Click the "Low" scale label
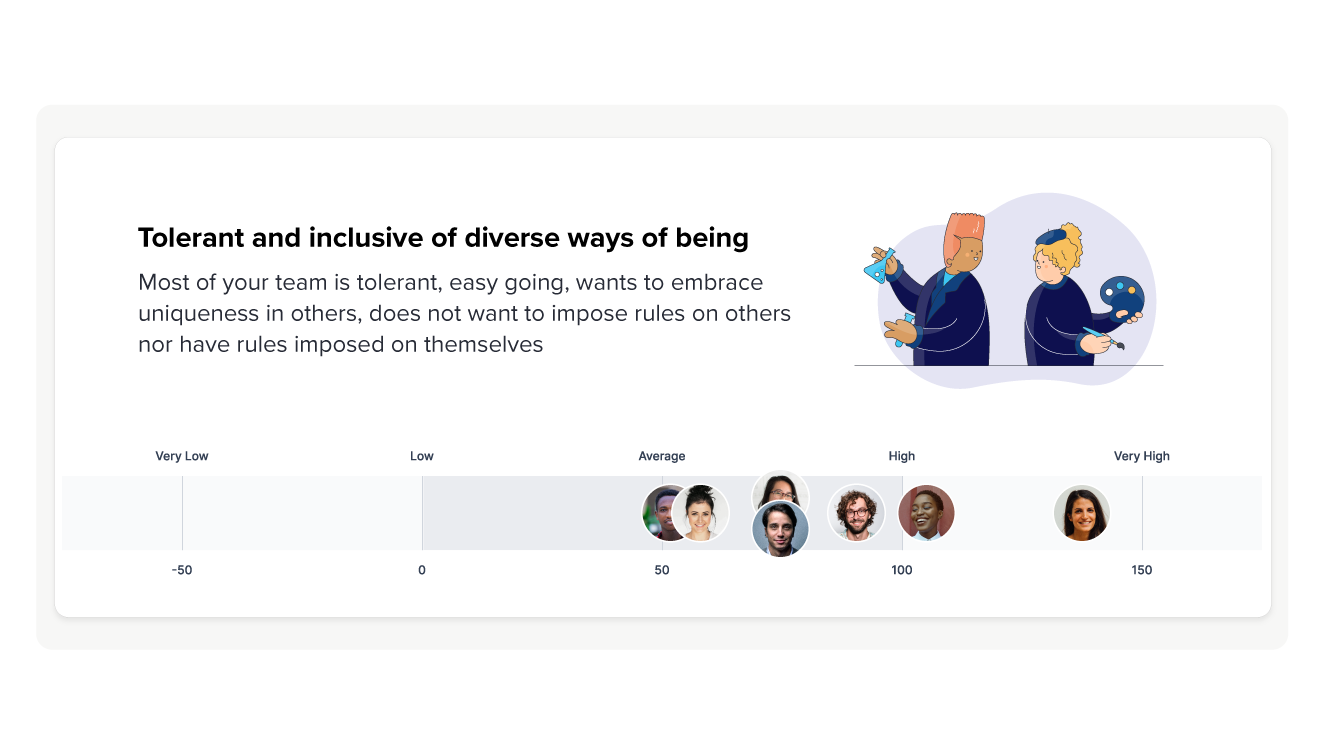 tap(422, 456)
